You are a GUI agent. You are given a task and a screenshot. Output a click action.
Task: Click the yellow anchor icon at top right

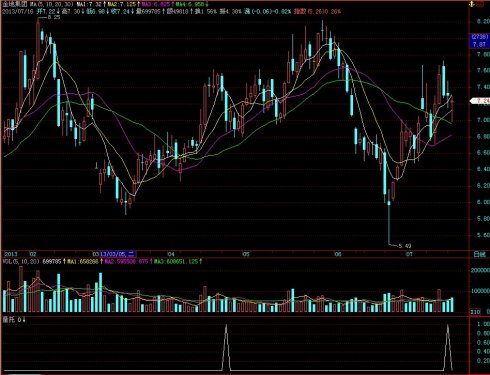471,4
